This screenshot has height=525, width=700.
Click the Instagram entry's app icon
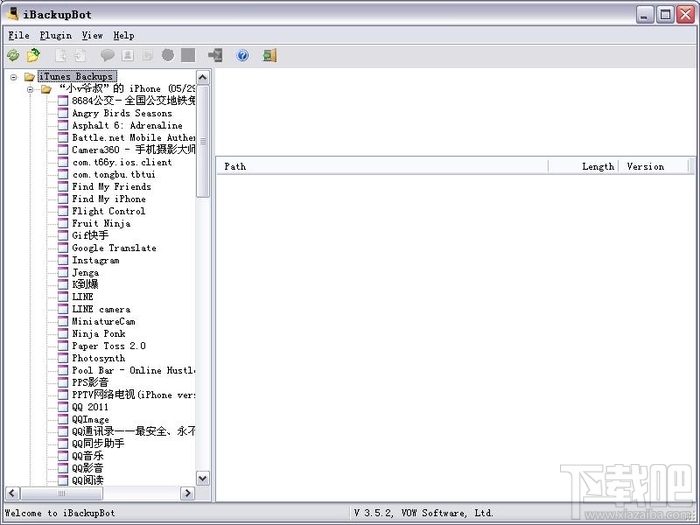click(63, 260)
